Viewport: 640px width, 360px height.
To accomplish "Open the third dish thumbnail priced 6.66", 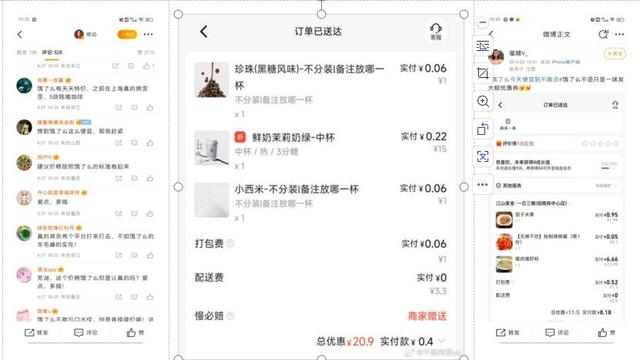I will [504, 264].
